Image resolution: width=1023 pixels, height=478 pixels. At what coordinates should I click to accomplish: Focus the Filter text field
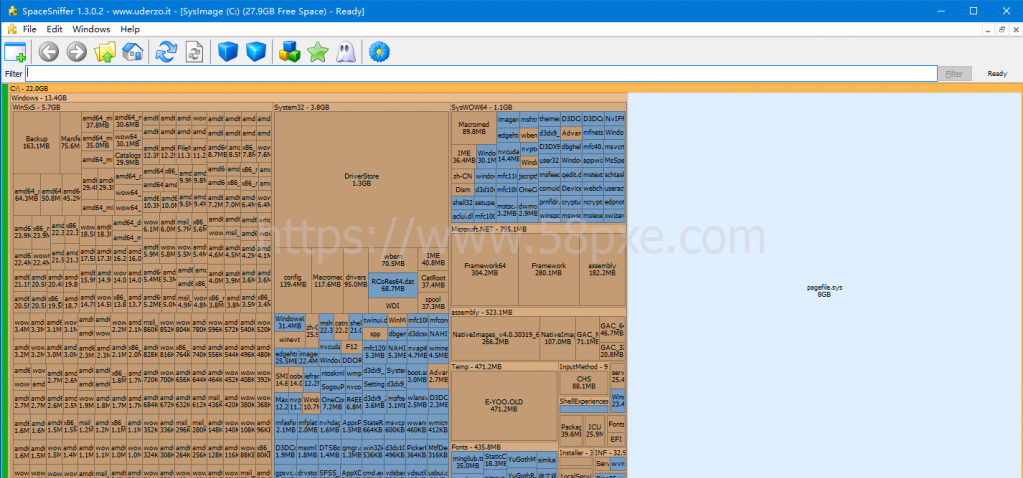[x=481, y=74]
